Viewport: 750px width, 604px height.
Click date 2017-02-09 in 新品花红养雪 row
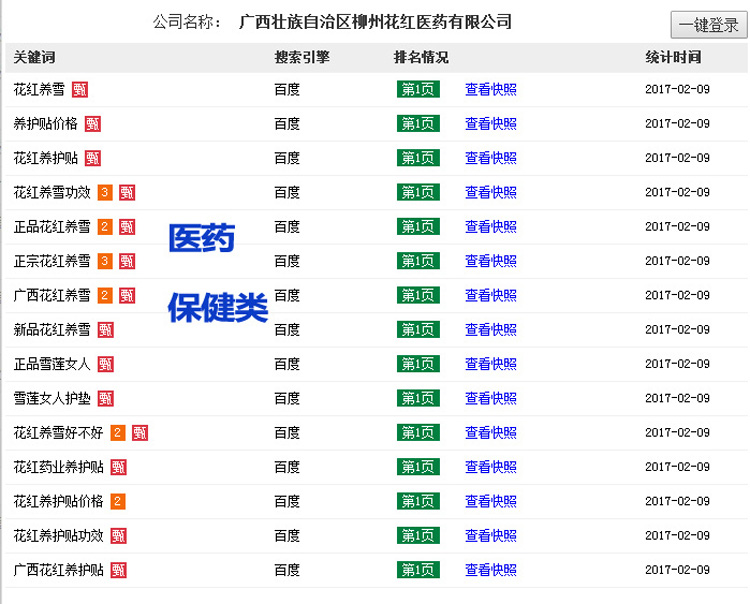[677, 329]
